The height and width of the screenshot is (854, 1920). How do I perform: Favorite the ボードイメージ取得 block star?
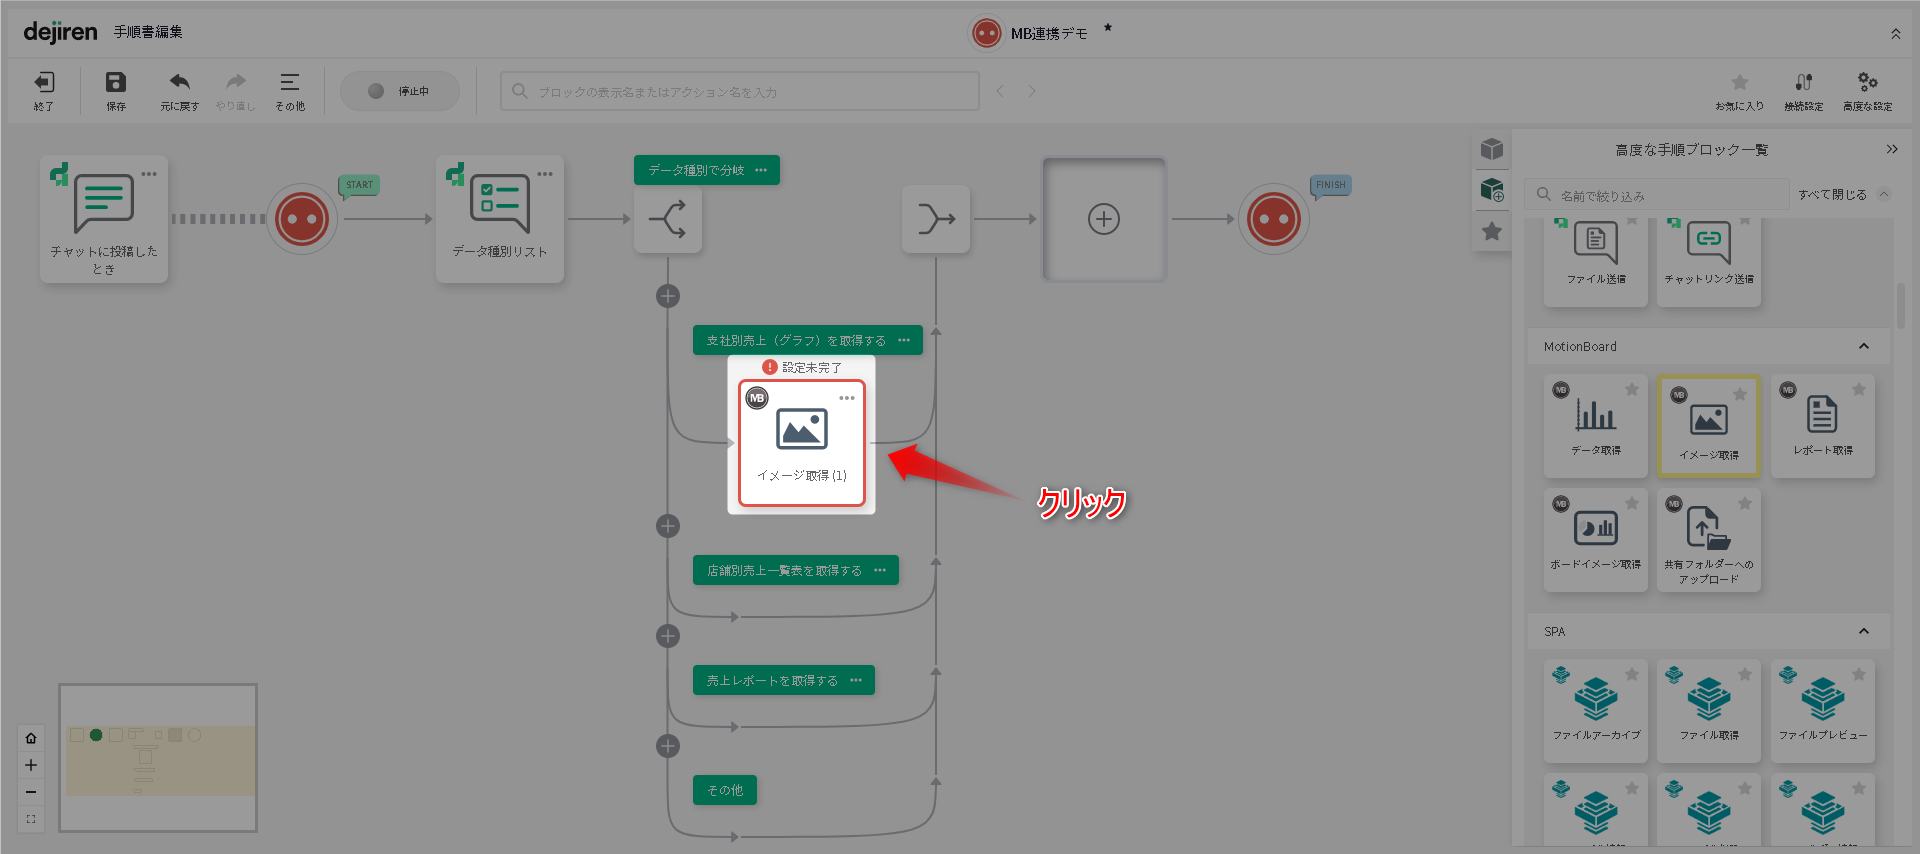coord(1632,504)
